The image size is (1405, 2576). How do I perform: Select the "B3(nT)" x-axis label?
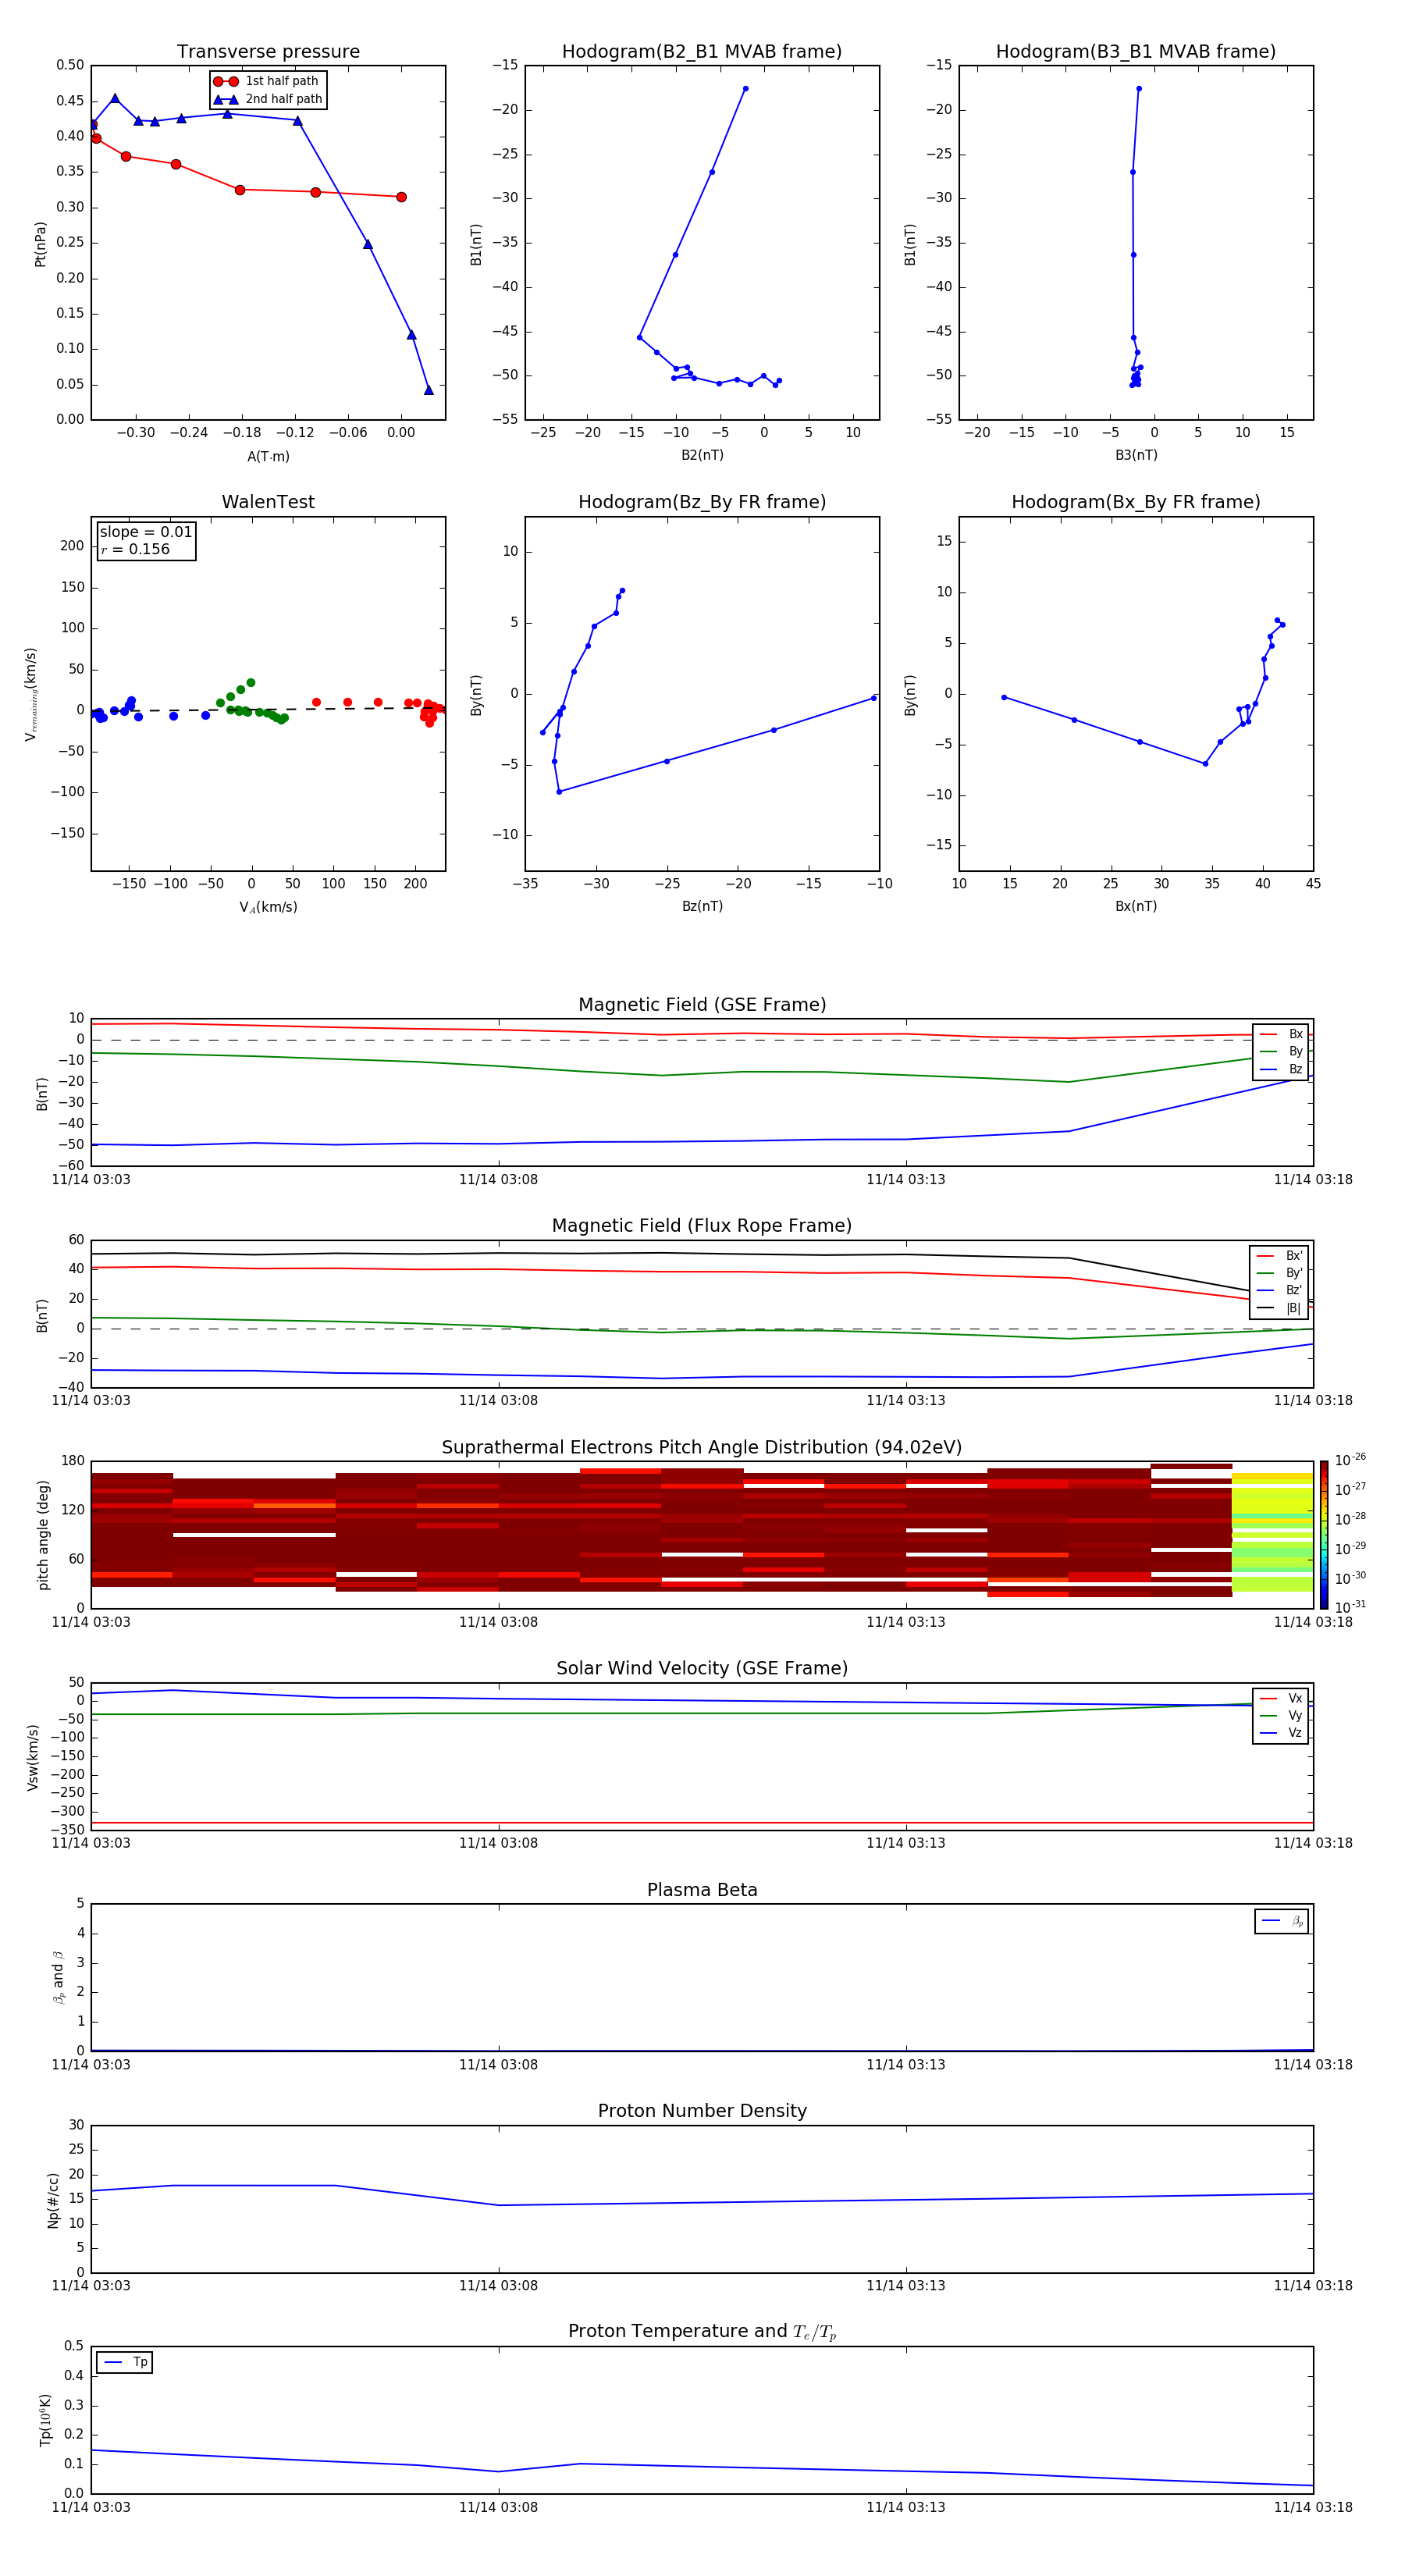tap(1136, 455)
